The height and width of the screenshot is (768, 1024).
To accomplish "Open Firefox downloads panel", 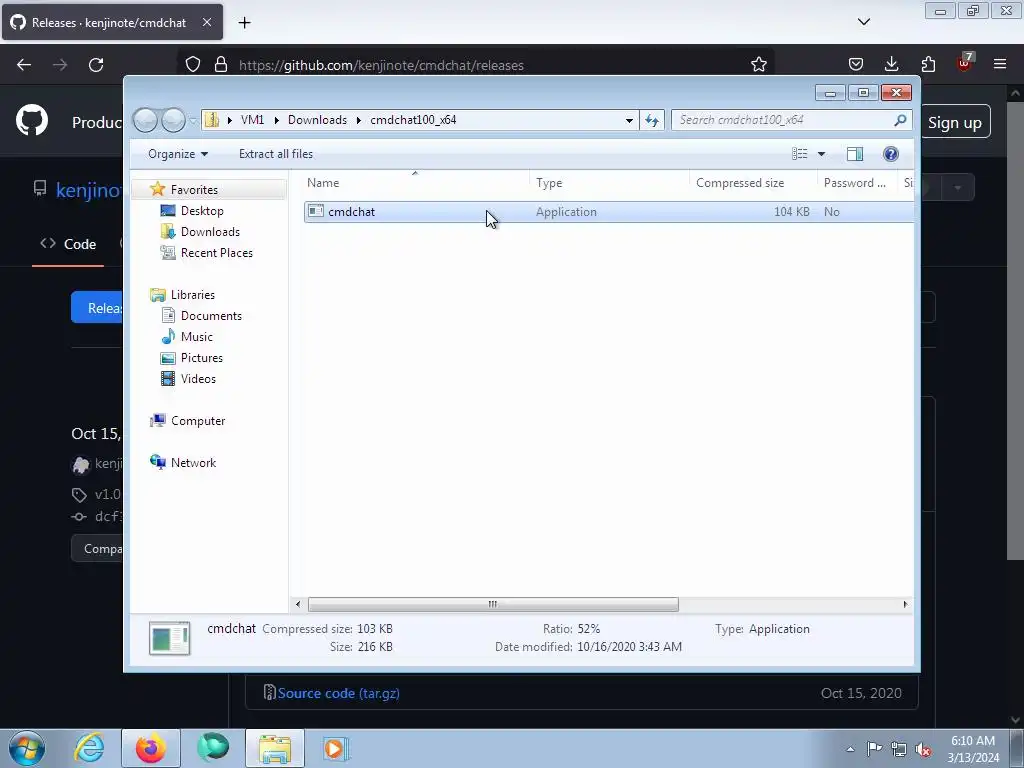I will 891,64.
